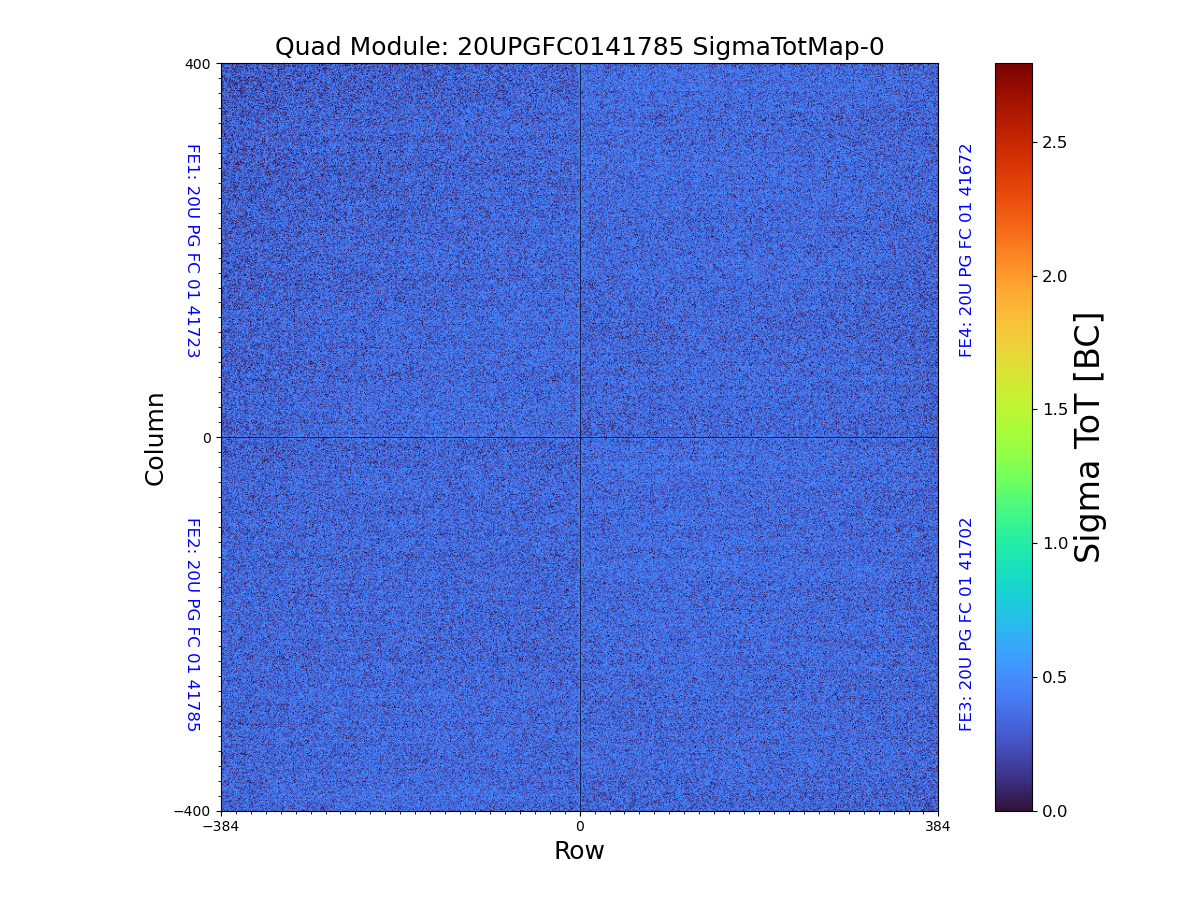Select the FE4: 20U PG FC 01 41672 label
This screenshot has height=900, width=1200.
pyautogui.click(x=966, y=250)
